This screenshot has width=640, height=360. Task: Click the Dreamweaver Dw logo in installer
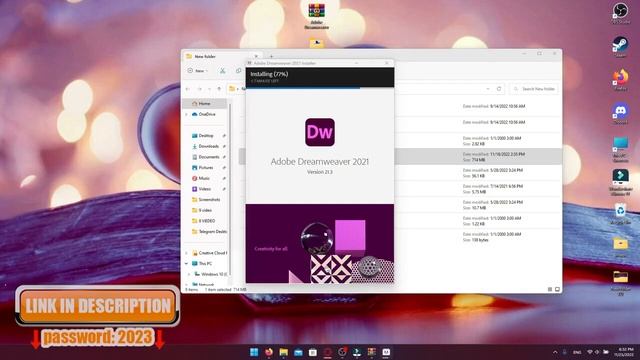click(320, 132)
